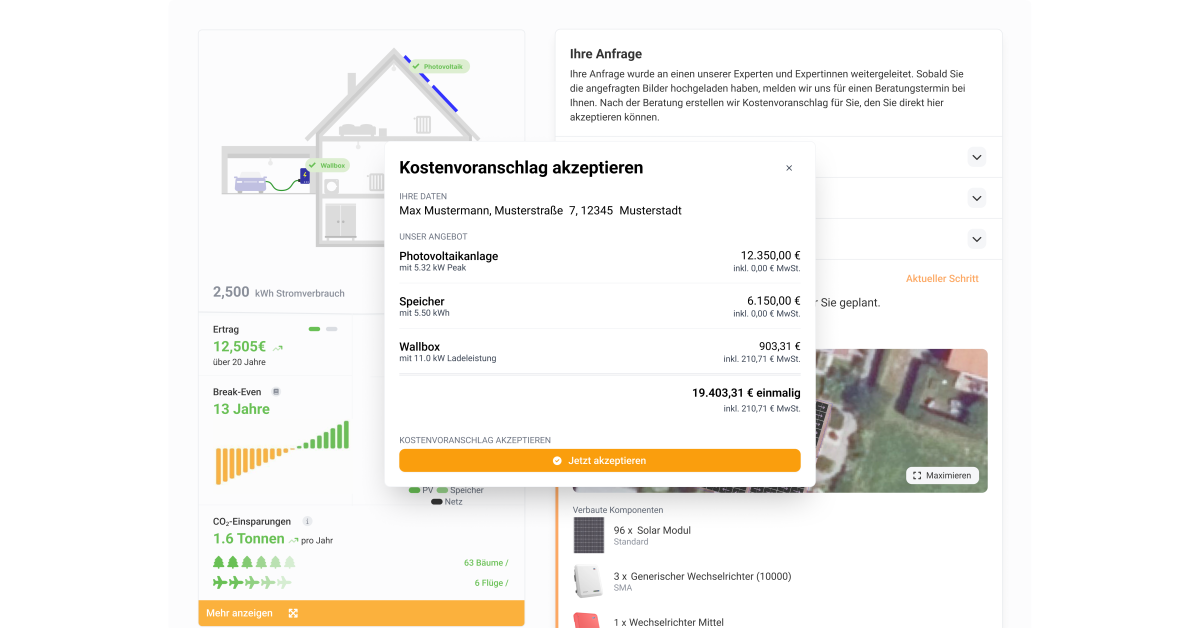The width and height of the screenshot is (1200, 628).
Task: Click the first tree icon in CO₂ savings
Action: pyautogui.click(x=219, y=563)
